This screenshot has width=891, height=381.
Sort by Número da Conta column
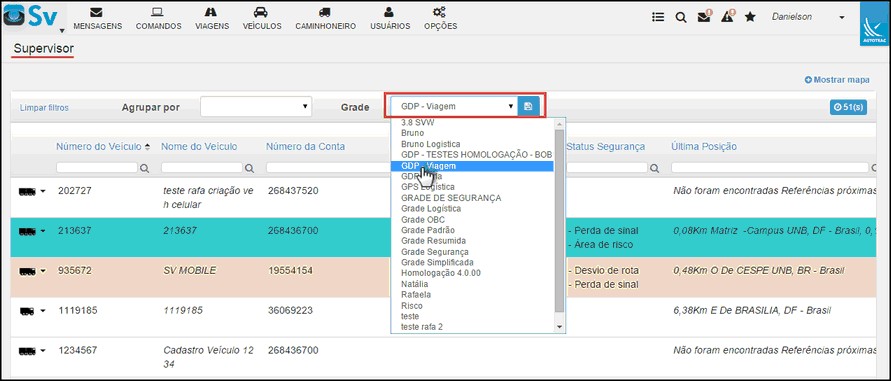click(305, 147)
